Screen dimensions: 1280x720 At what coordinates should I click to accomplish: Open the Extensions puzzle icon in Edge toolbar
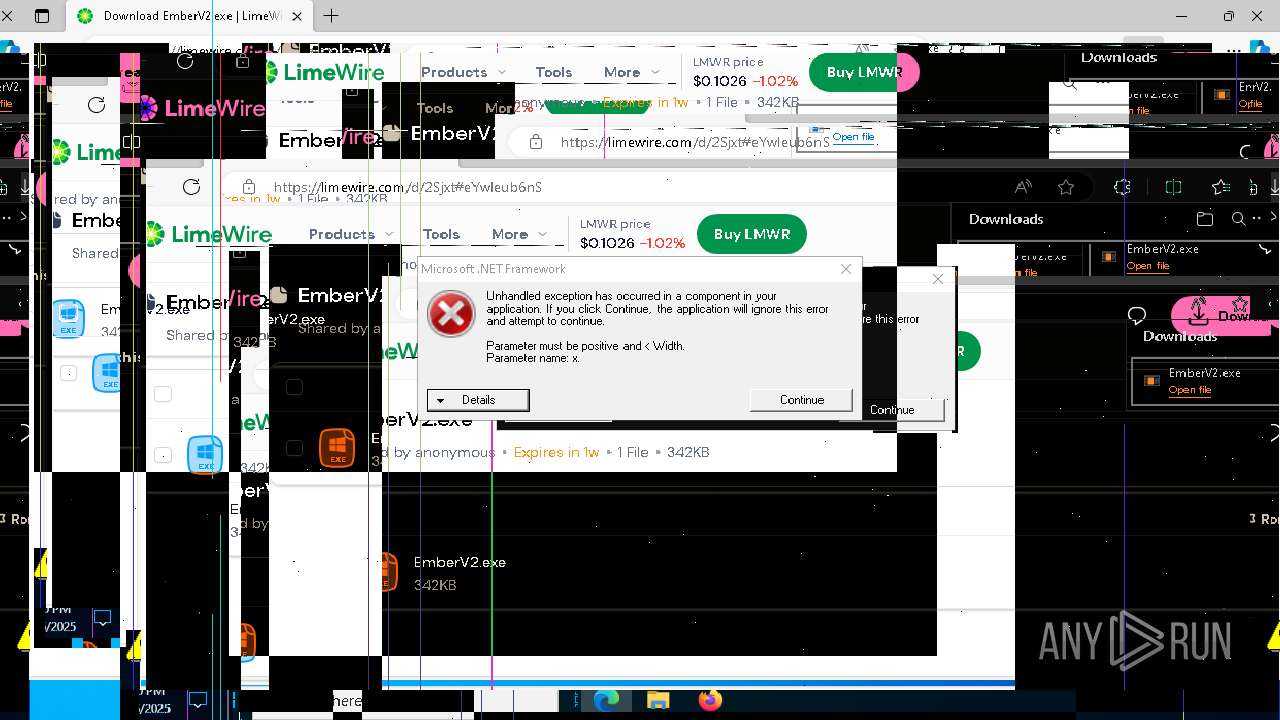1122,187
